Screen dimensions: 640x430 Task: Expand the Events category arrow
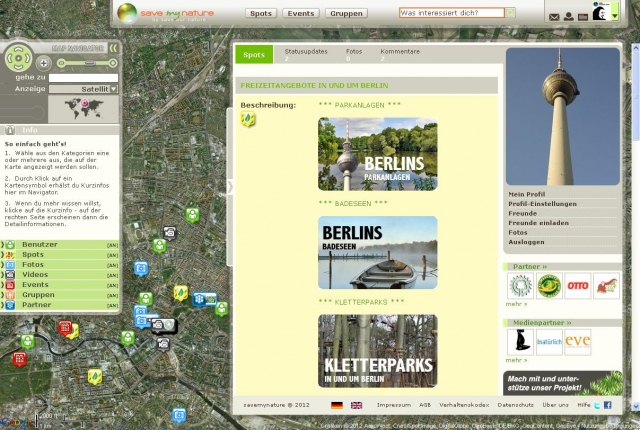coord(2,285)
